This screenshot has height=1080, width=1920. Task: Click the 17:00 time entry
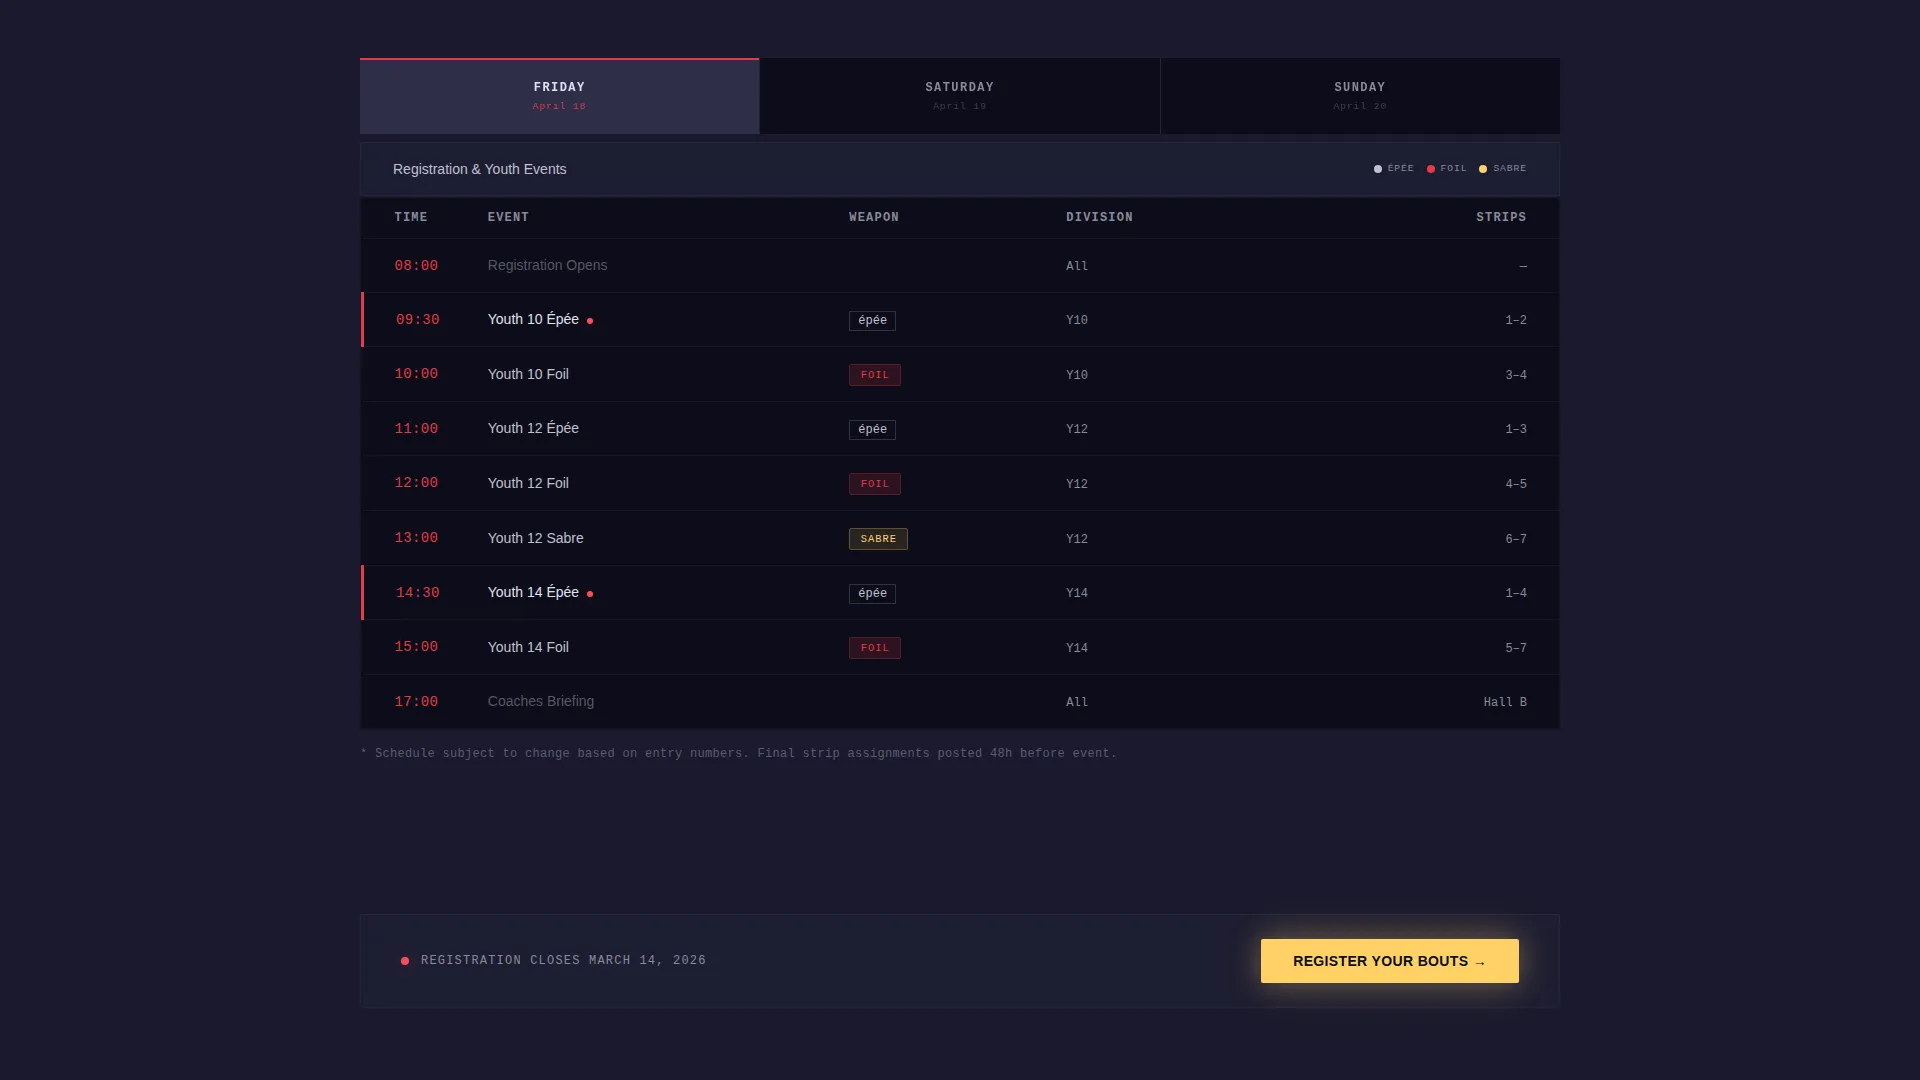click(416, 702)
